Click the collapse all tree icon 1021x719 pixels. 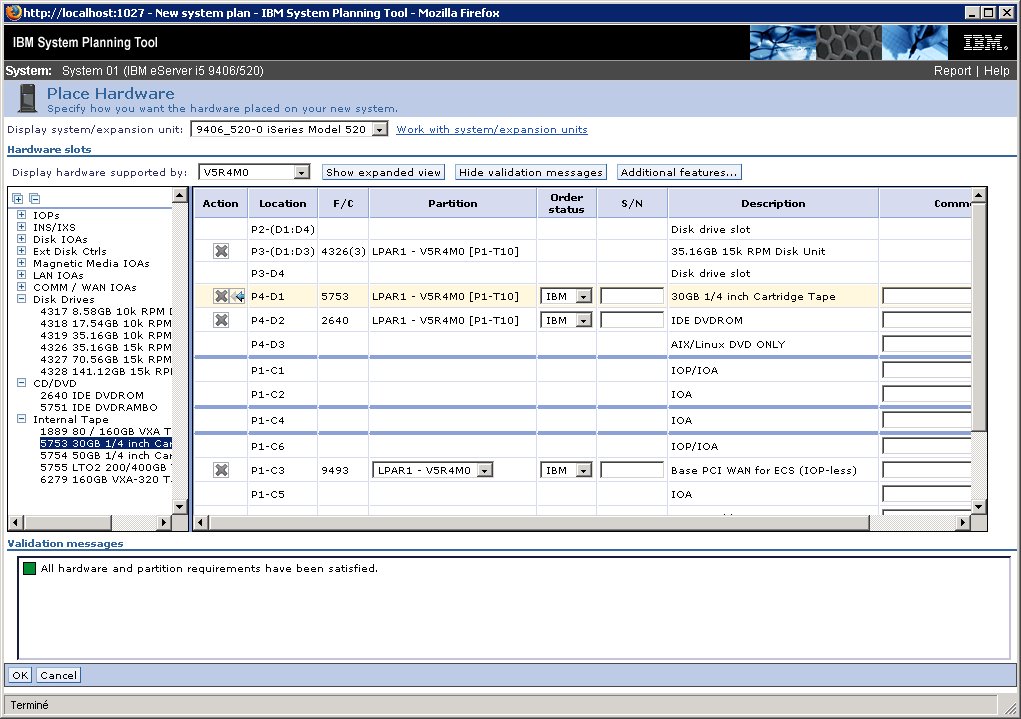tap(35, 199)
